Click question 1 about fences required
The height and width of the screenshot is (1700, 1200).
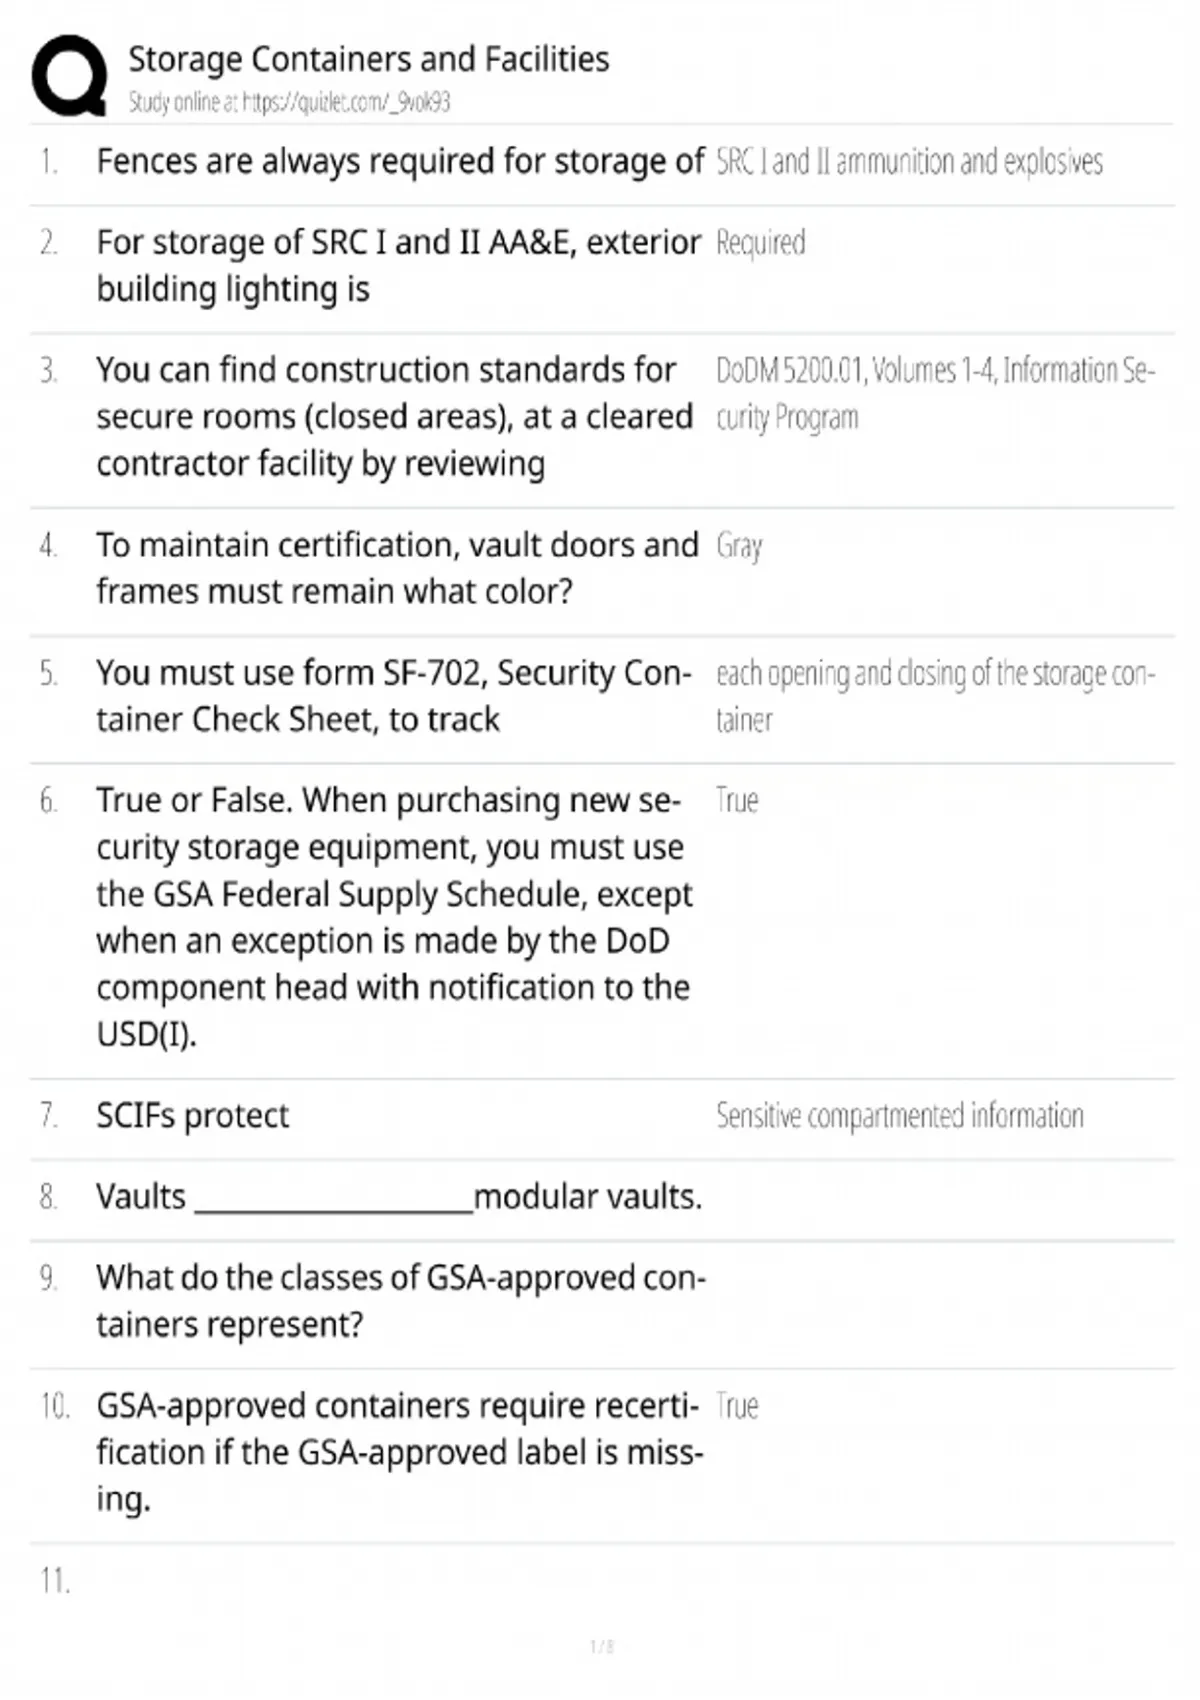400,162
